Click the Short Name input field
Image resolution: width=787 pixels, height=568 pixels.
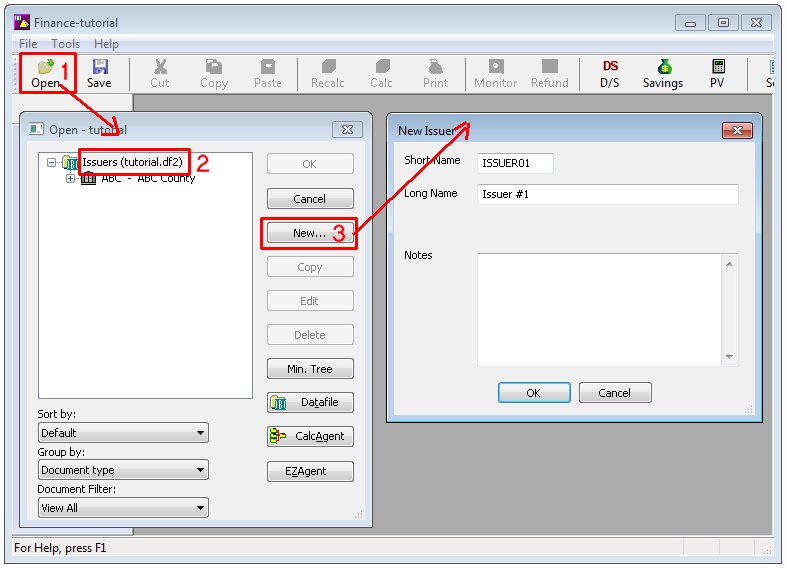coord(515,162)
